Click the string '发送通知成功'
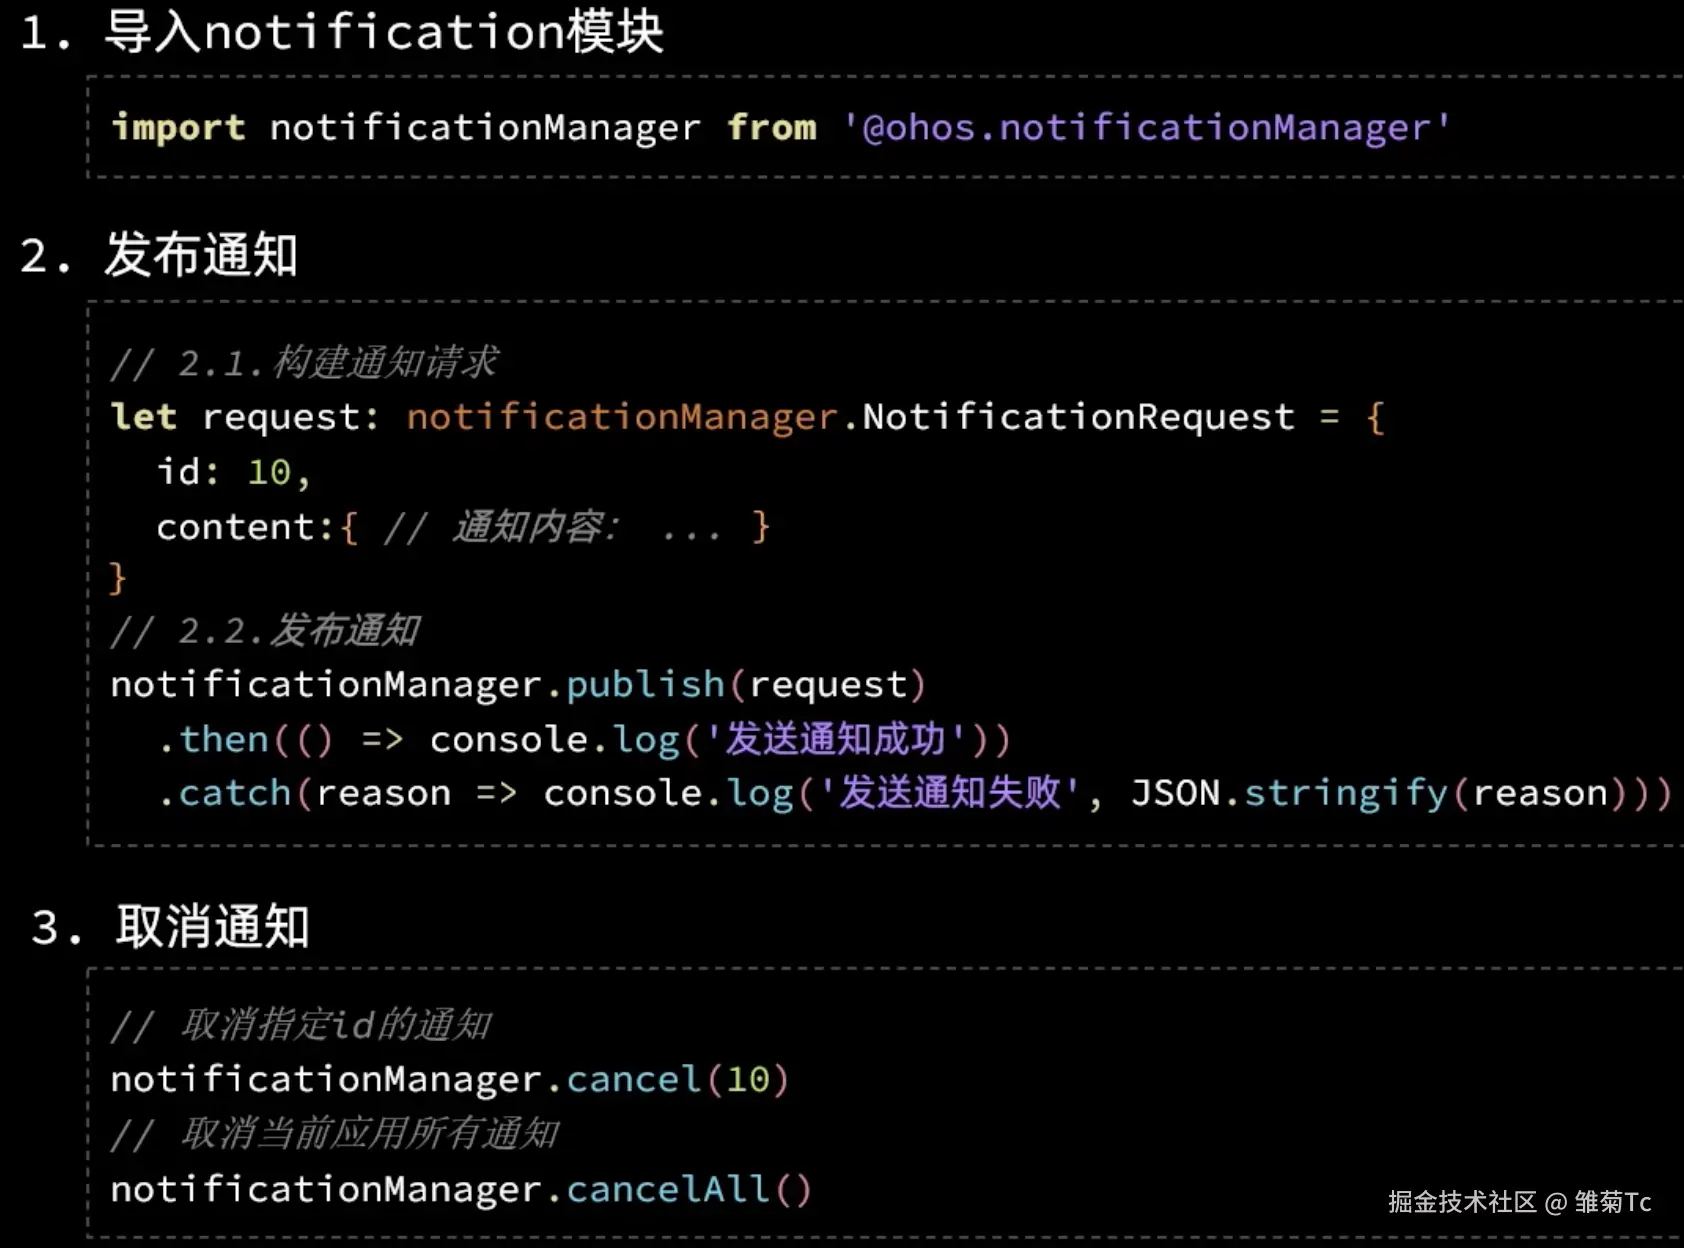This screenshot has width=1684, height=1248. [835, 740]
